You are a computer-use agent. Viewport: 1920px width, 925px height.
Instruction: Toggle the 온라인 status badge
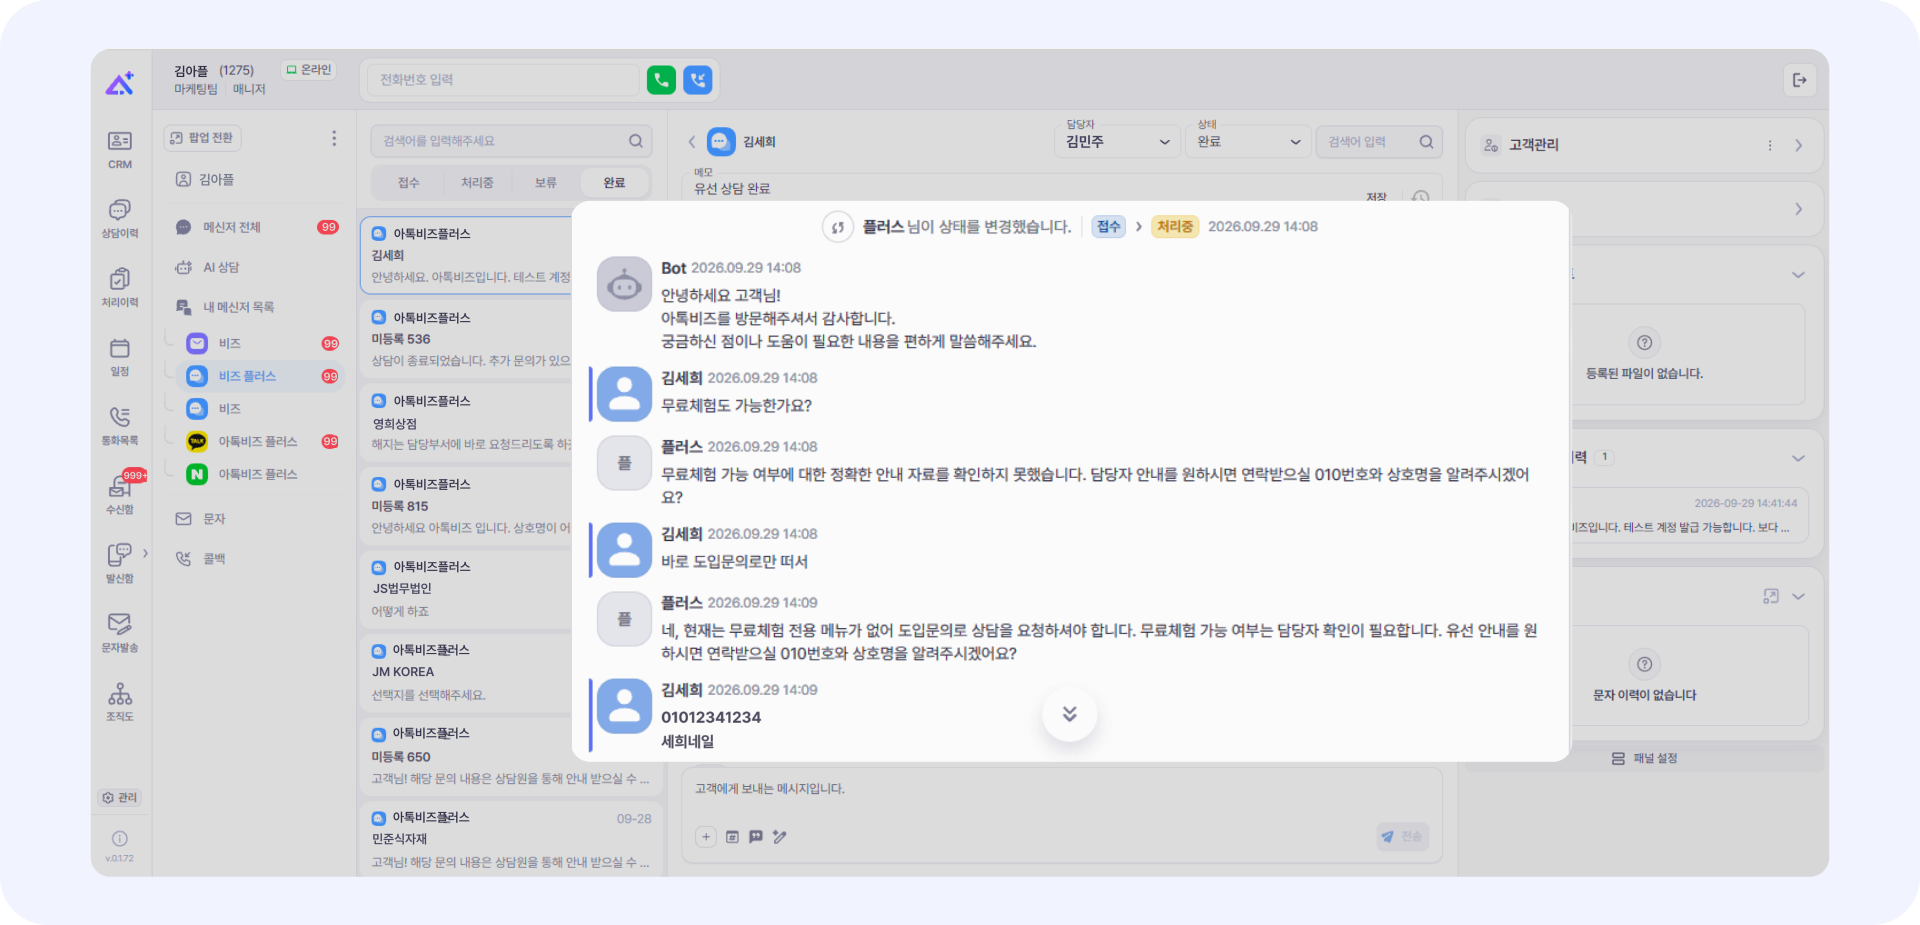(308, 70)
